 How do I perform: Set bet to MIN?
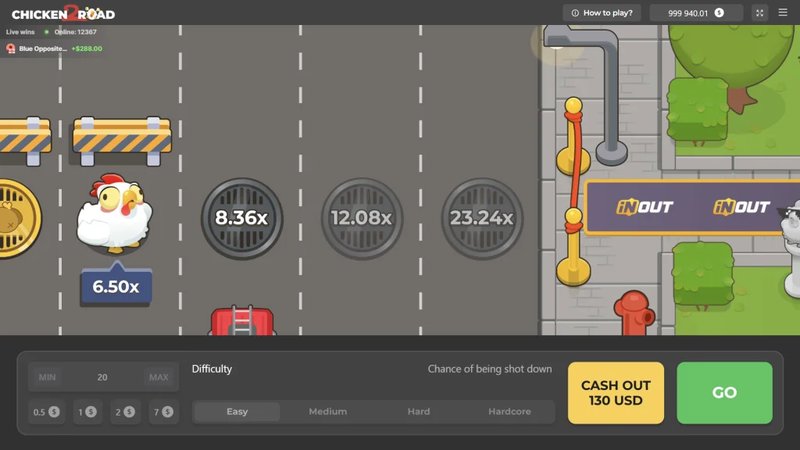point(47,377)
